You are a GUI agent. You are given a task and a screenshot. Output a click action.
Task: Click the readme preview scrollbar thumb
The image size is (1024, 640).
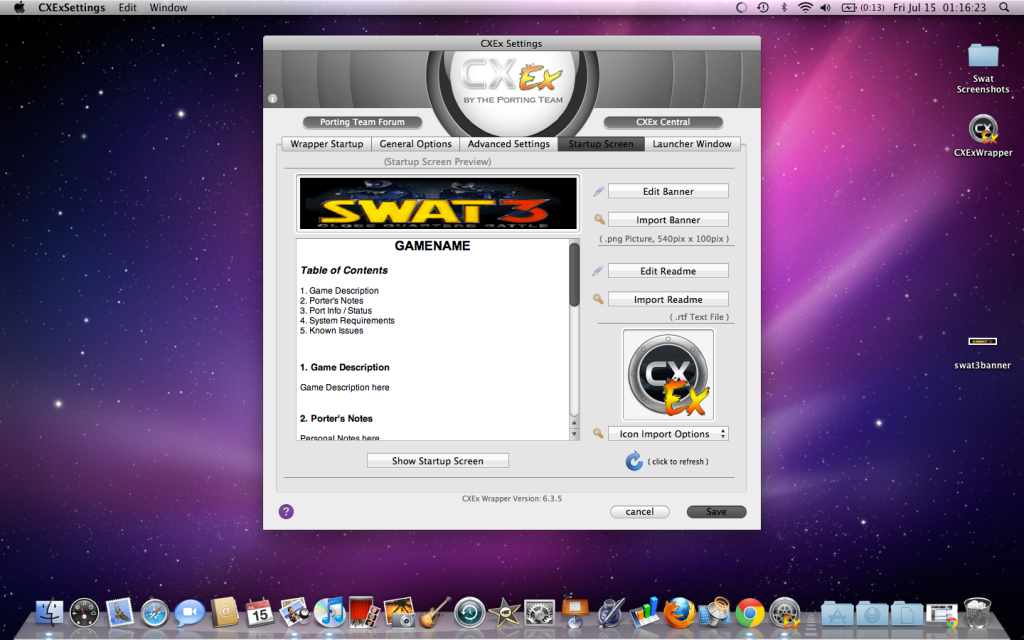[574, 274]
